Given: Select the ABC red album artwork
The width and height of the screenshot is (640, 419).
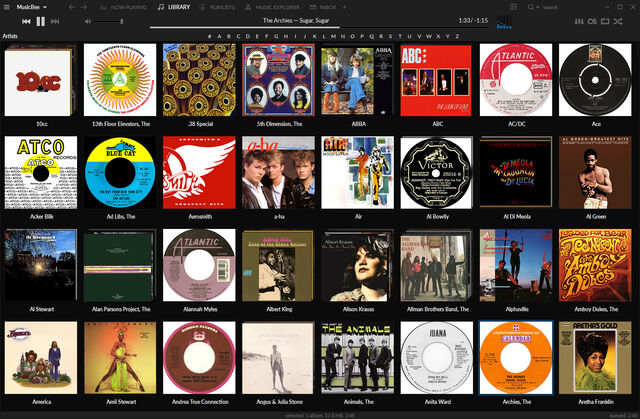Looking at the screenshot, I should coord(437,80).
